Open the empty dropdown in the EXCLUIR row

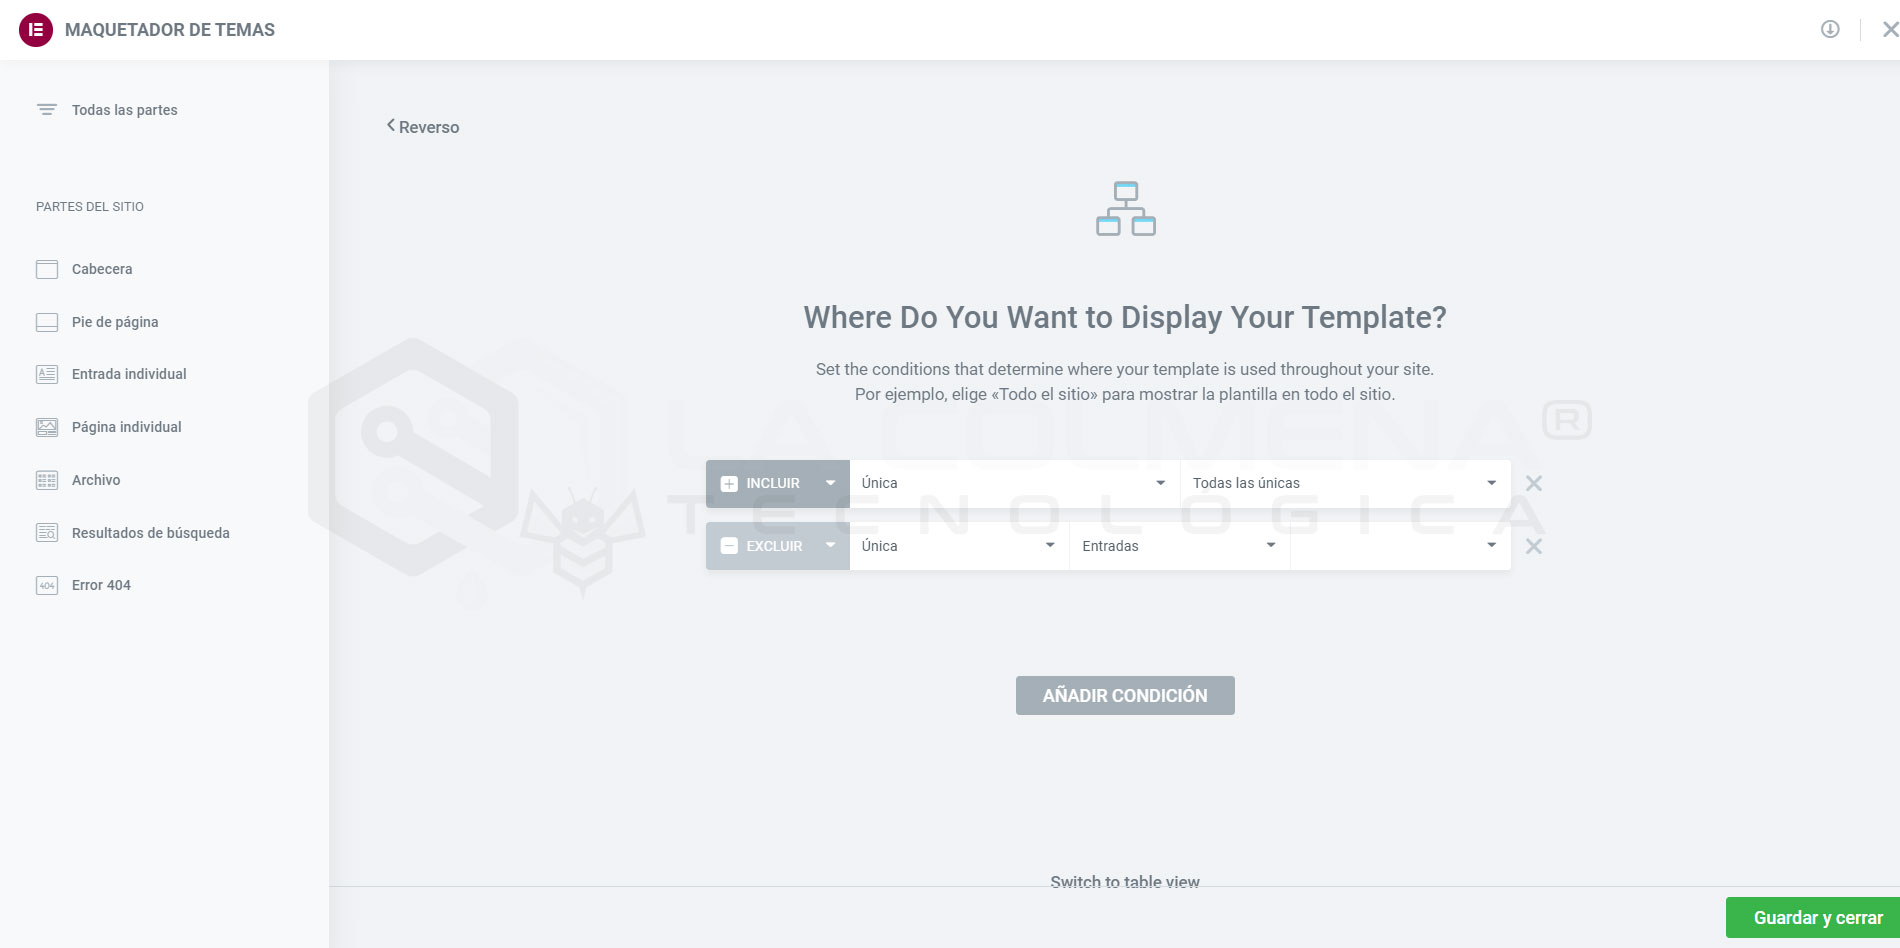coord(1400,547)
